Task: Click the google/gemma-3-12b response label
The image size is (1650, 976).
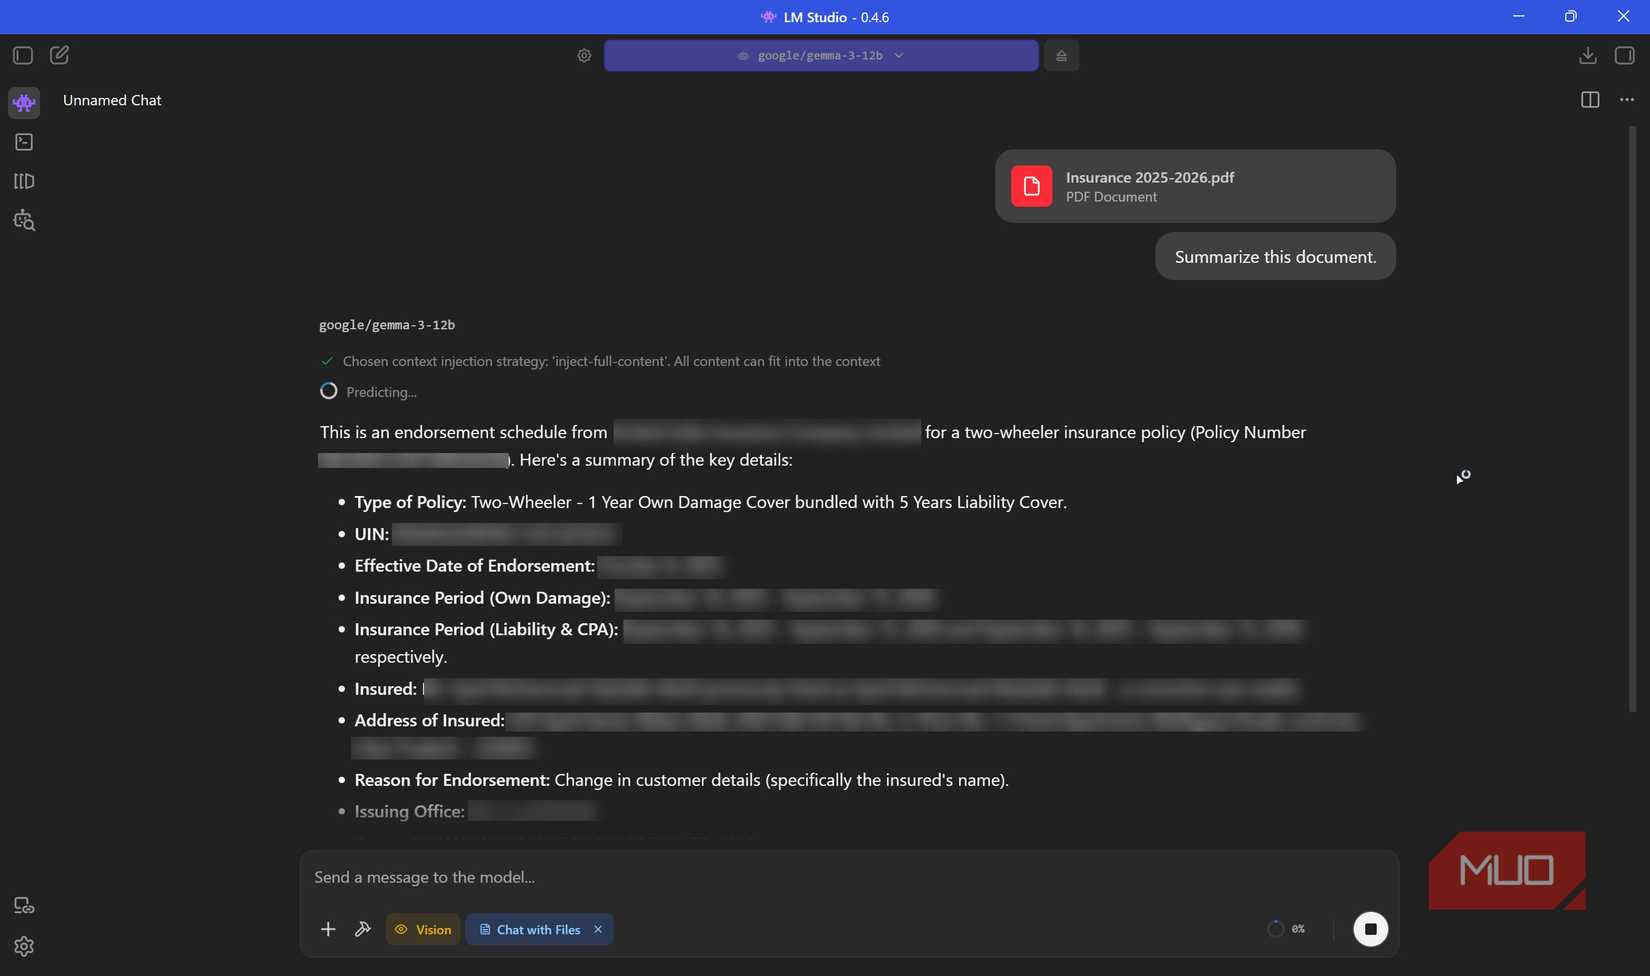Action: coord(387,325)
